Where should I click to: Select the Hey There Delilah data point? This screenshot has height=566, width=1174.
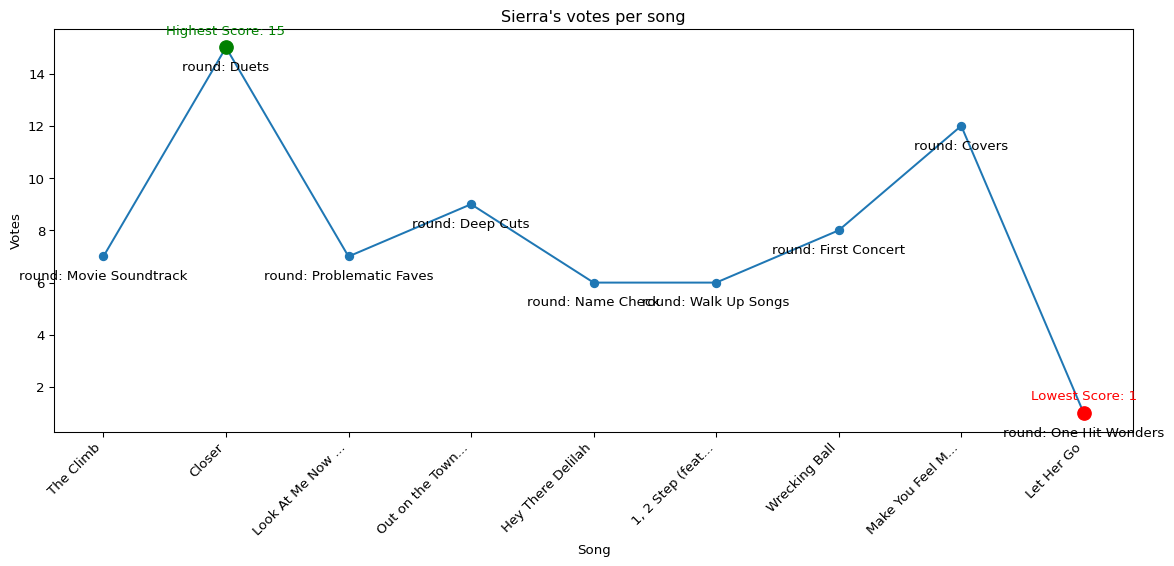click(594, 283)
